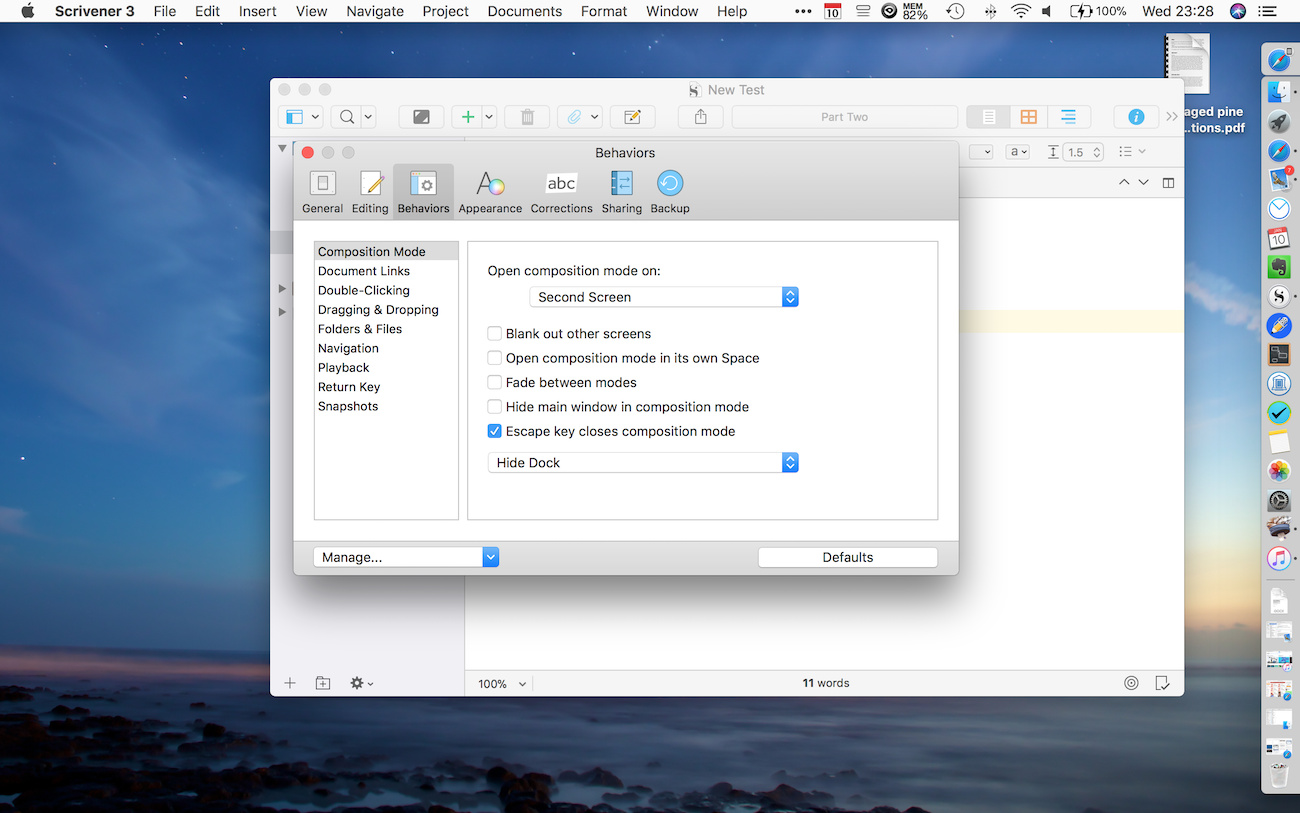Select Double-Clicking in behaviors list
This screenshot has width=1300, height=813.
click(386, 290)
